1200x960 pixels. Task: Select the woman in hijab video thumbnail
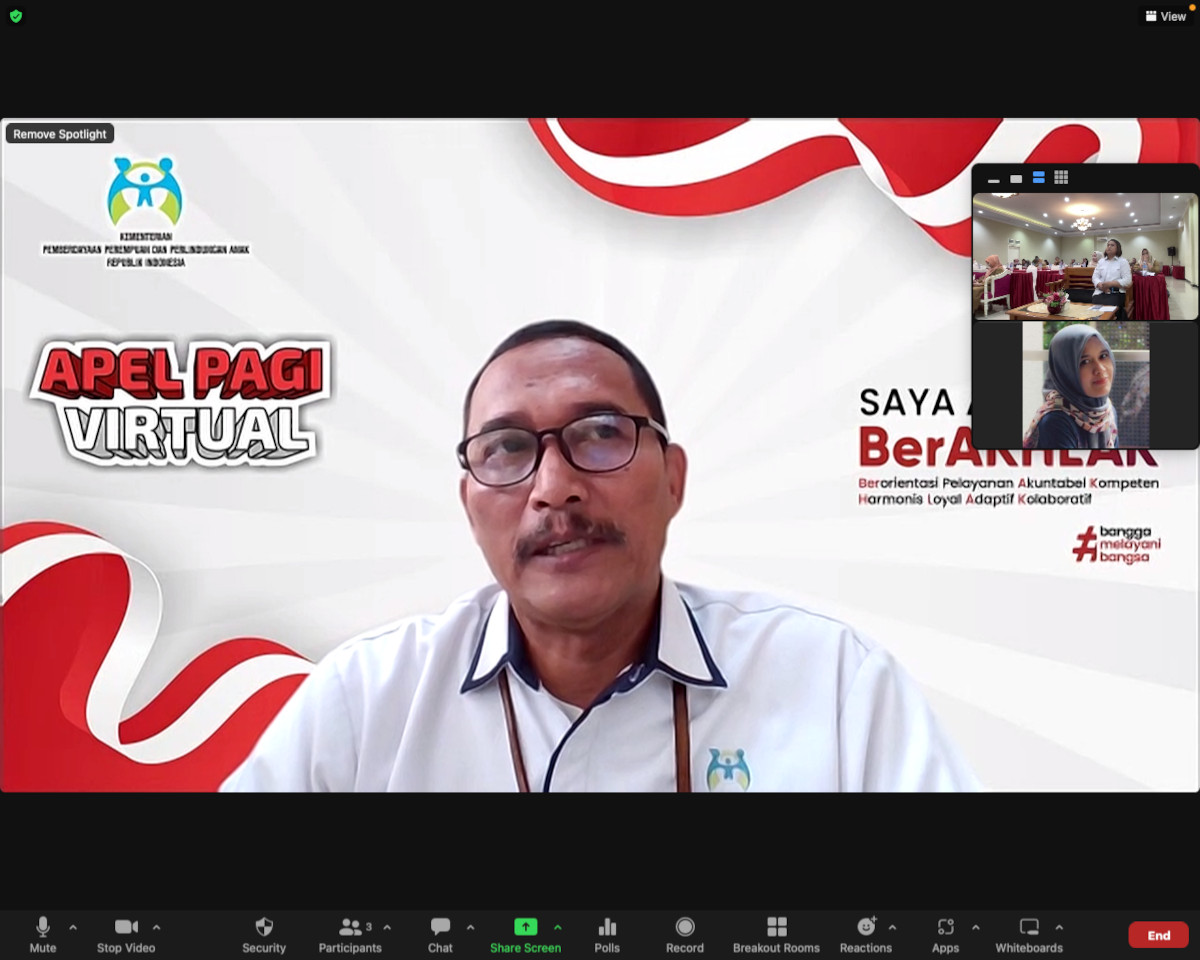pyautogui.click(x=1085, y=385)
